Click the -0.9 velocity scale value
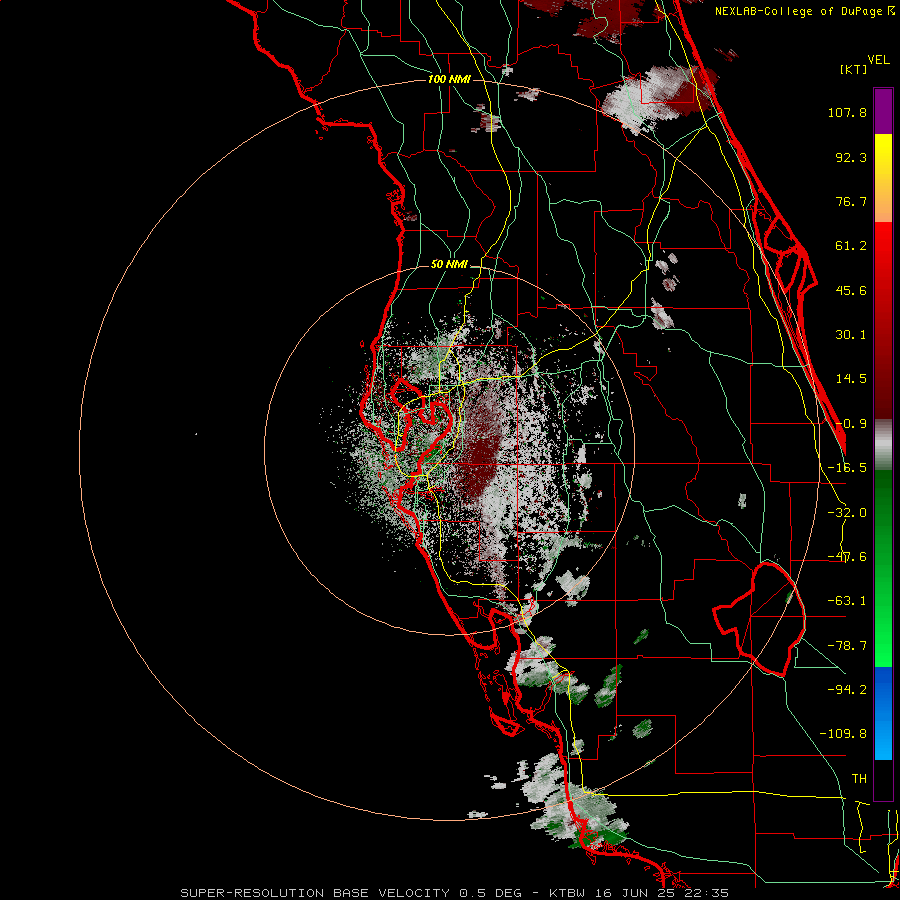Image resolution: width=900 pixels, height=900 pixels. (851, 424)
